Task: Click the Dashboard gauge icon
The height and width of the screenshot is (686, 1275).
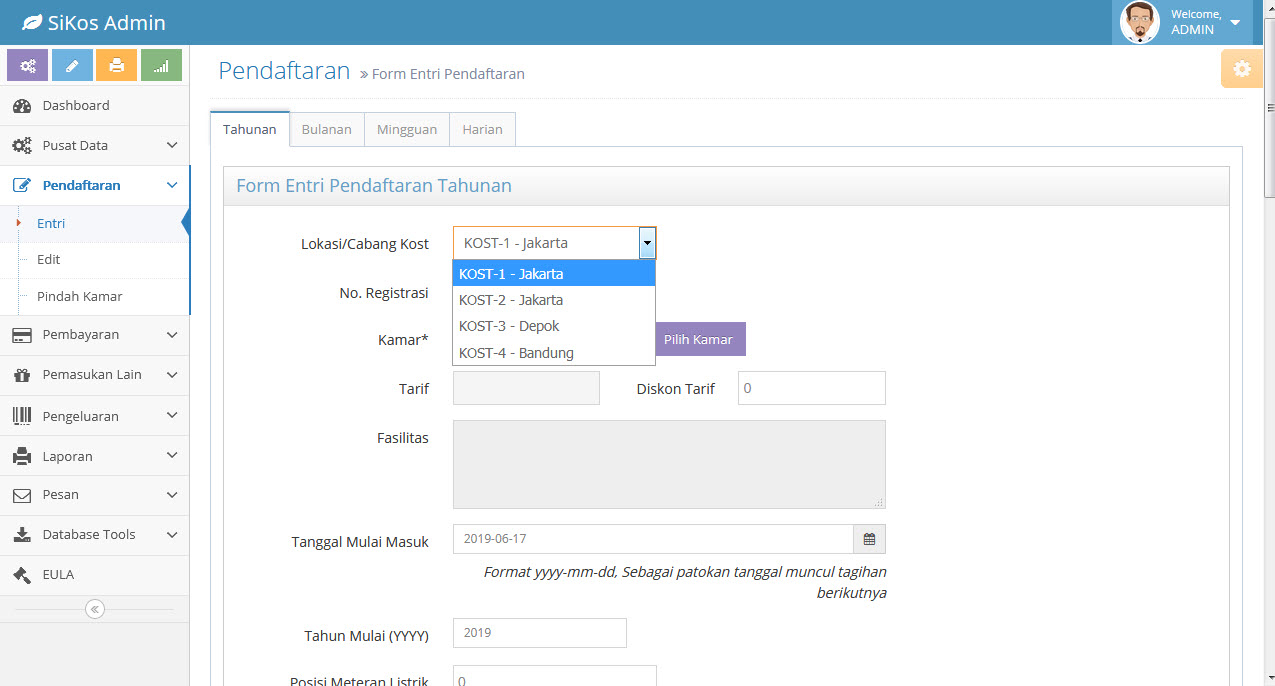Action: pyautogui.click(x=22, y=106)
